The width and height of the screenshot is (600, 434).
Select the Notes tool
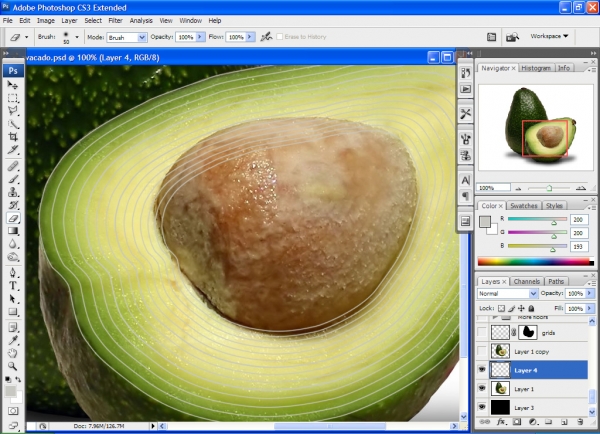13,328
